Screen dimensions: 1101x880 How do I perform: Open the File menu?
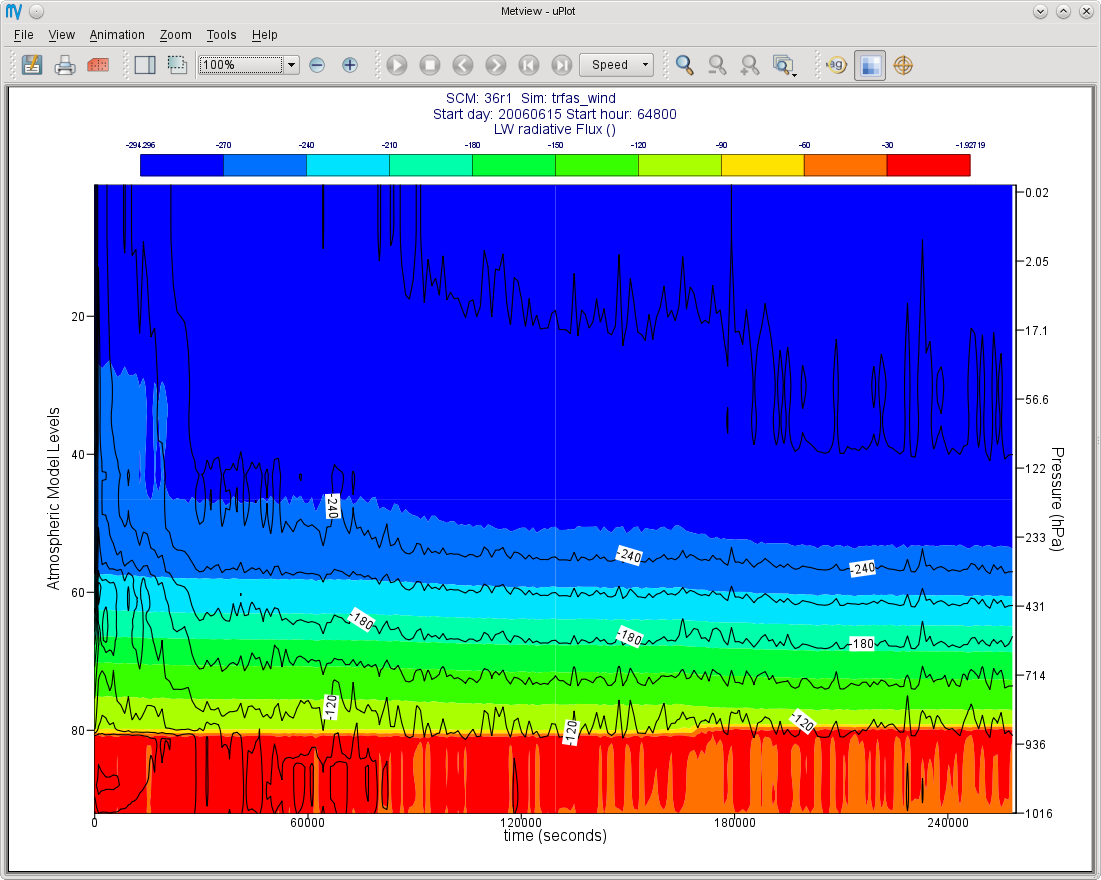24,34
